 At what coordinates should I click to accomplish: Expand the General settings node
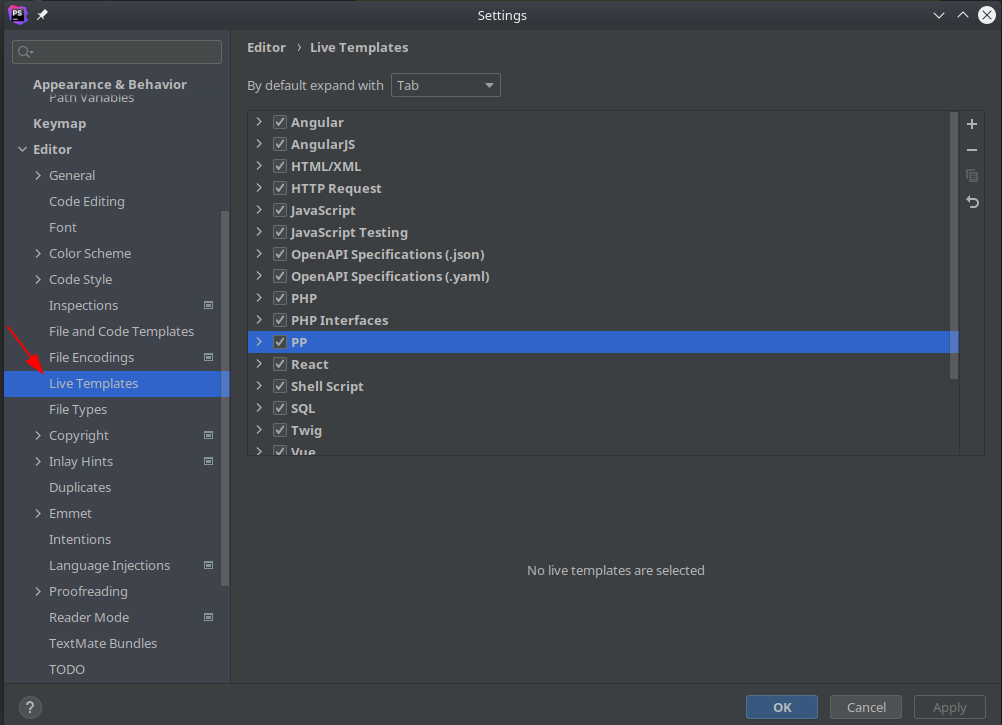tap(38, 175)
